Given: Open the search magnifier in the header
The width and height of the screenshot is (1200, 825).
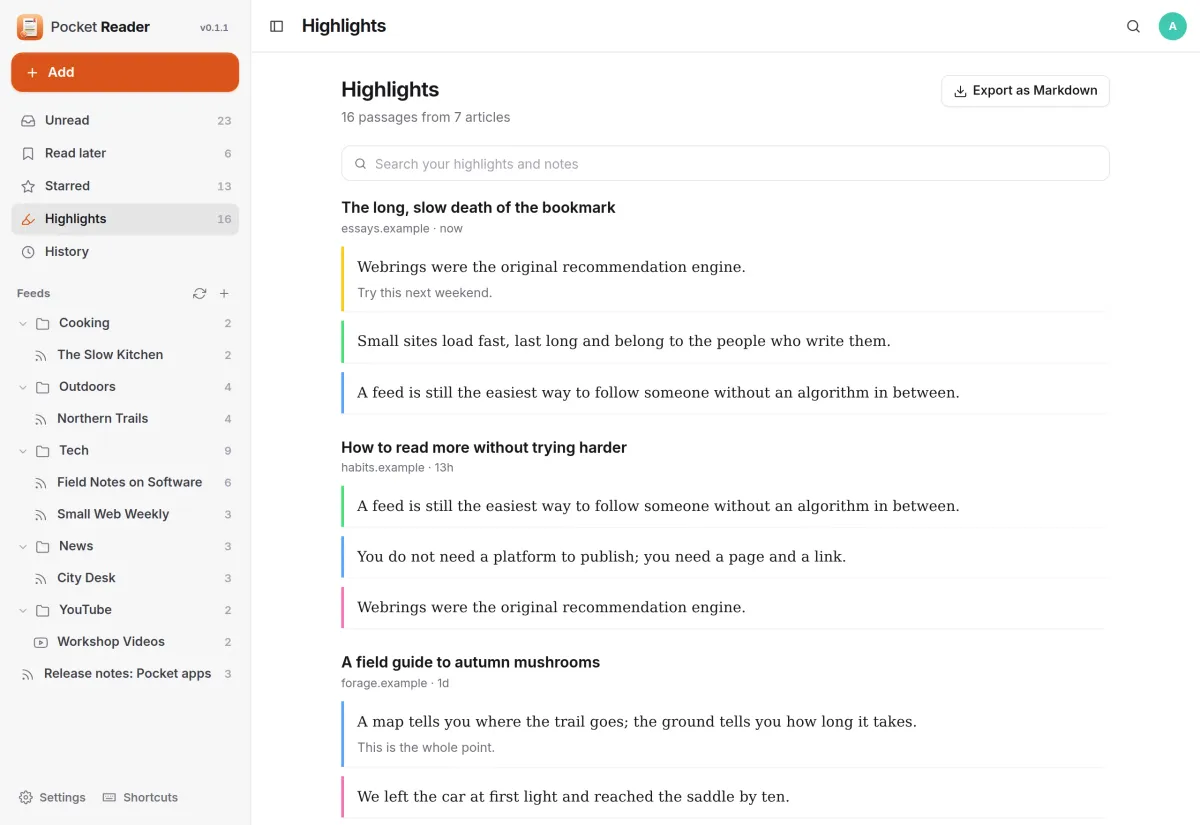Looking at the screenshot, I should (x=1133, y=26).
